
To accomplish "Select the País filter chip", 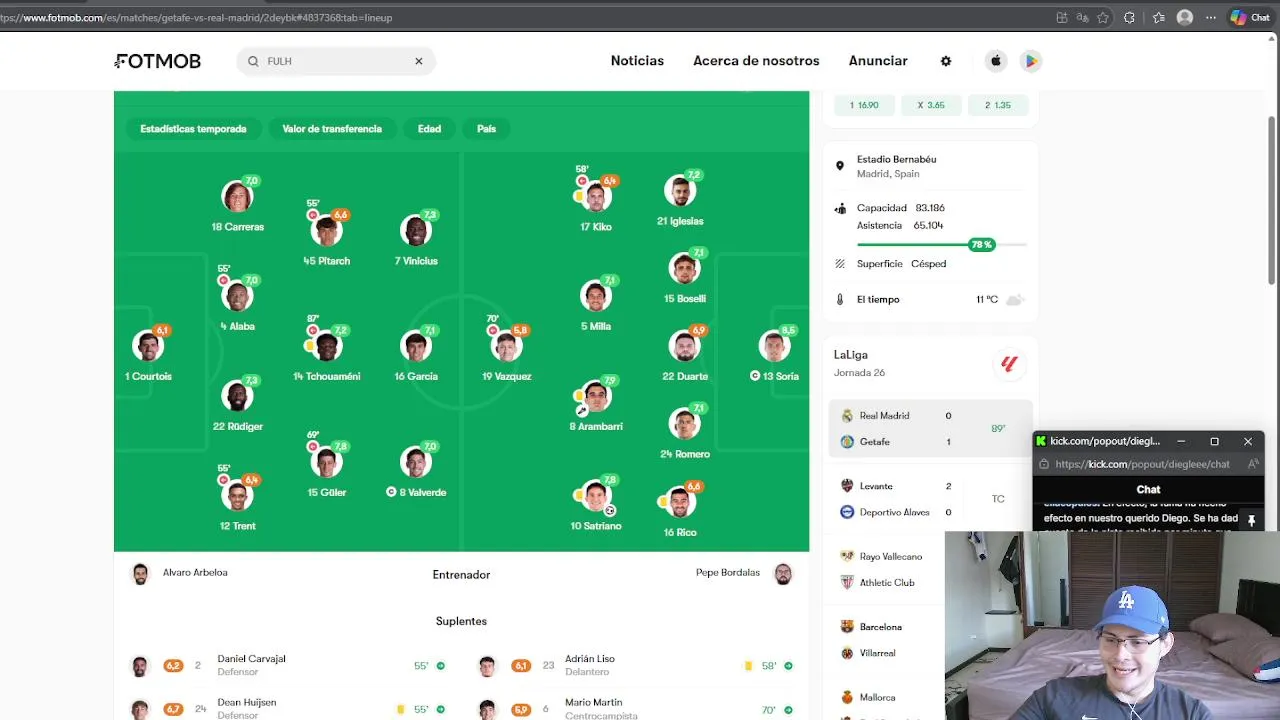I will tap(486, 129).
